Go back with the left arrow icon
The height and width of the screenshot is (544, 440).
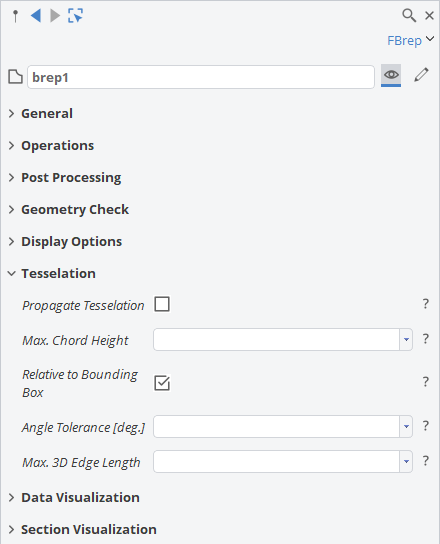click(x=36, y=16)
